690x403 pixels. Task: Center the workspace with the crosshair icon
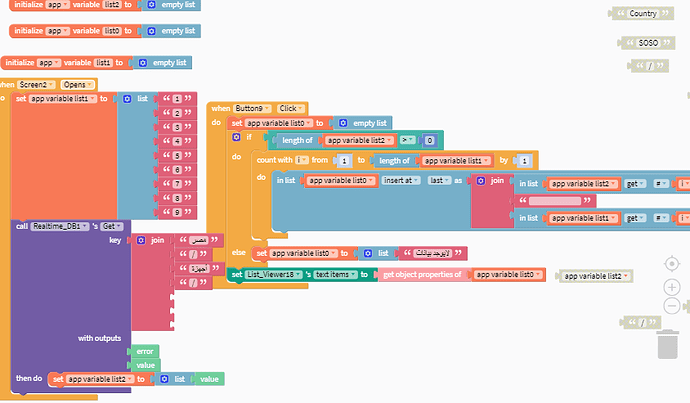click(672, 264)
